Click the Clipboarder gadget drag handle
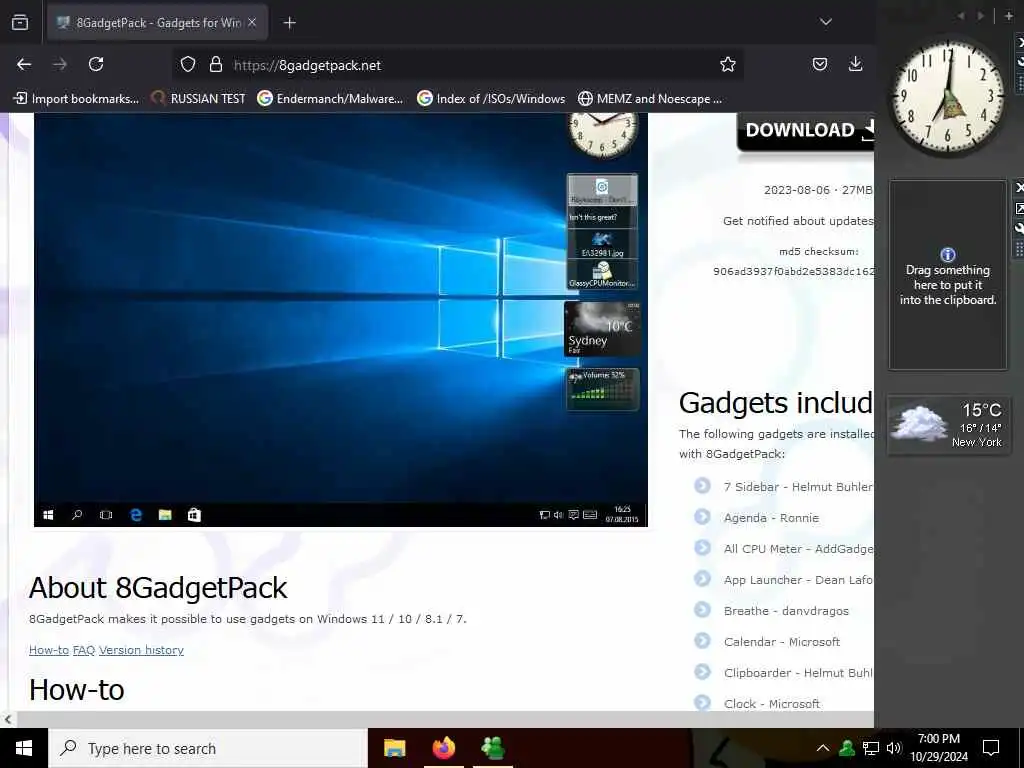 click(1019, 249)
